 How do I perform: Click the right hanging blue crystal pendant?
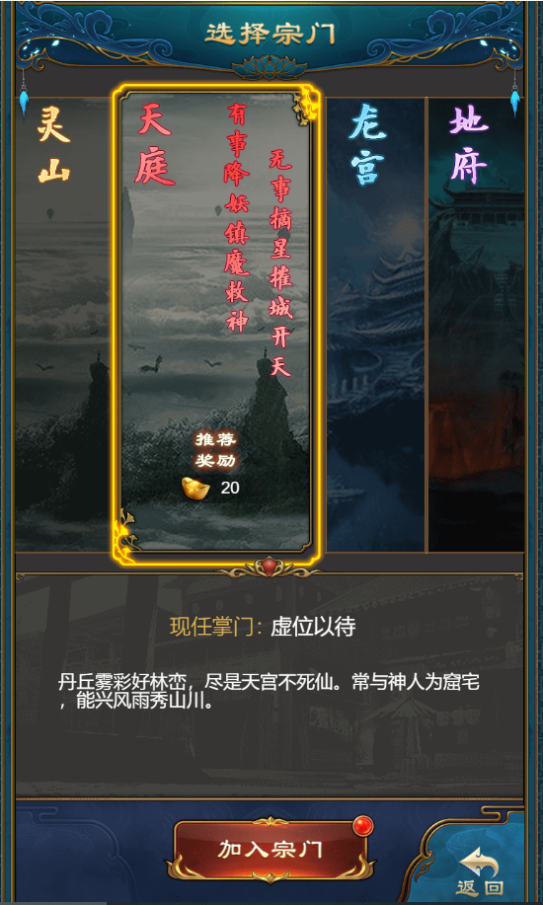coord(515,99)
